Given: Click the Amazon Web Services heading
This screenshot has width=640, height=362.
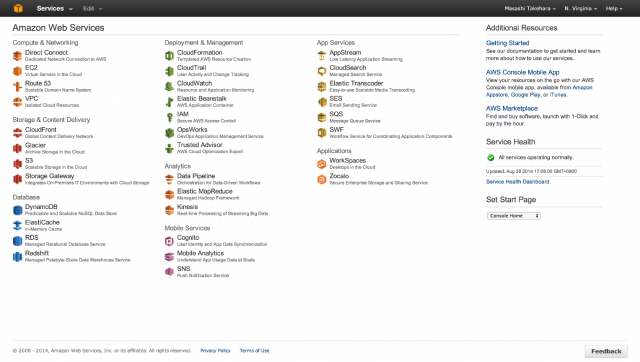Looking at the screenshot, I should tap(58, 28).
